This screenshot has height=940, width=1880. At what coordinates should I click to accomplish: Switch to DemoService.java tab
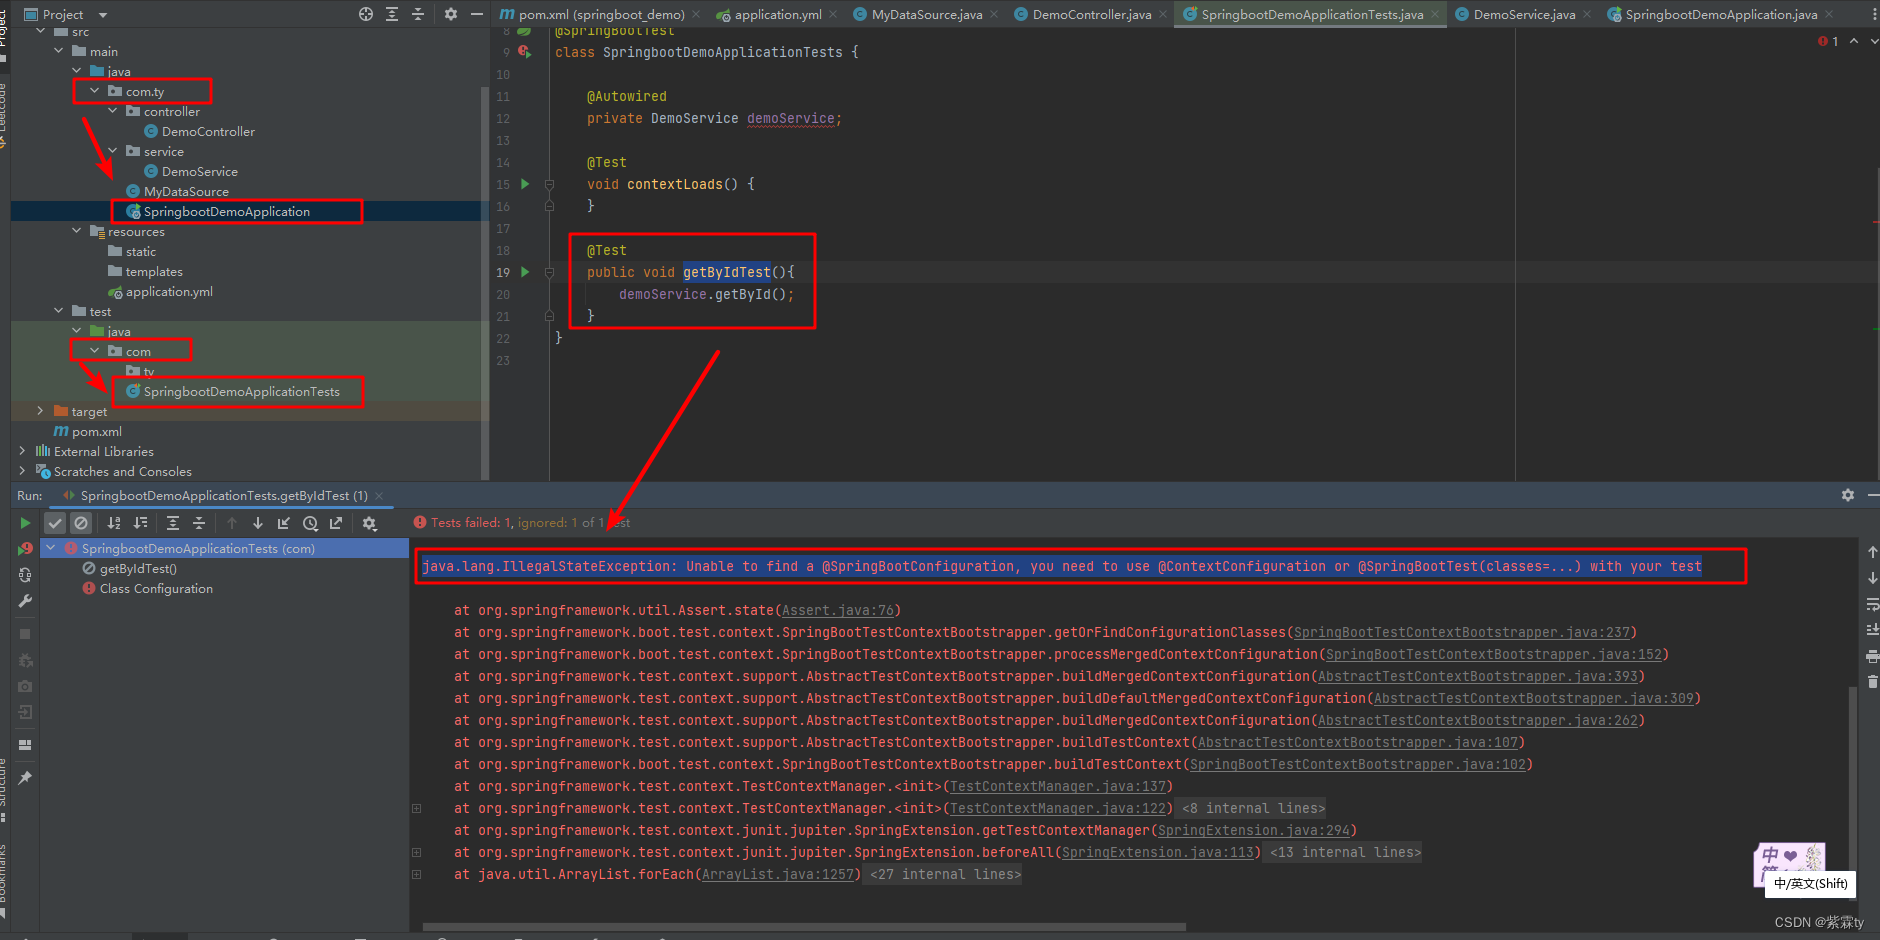(x=1524, y=14)
